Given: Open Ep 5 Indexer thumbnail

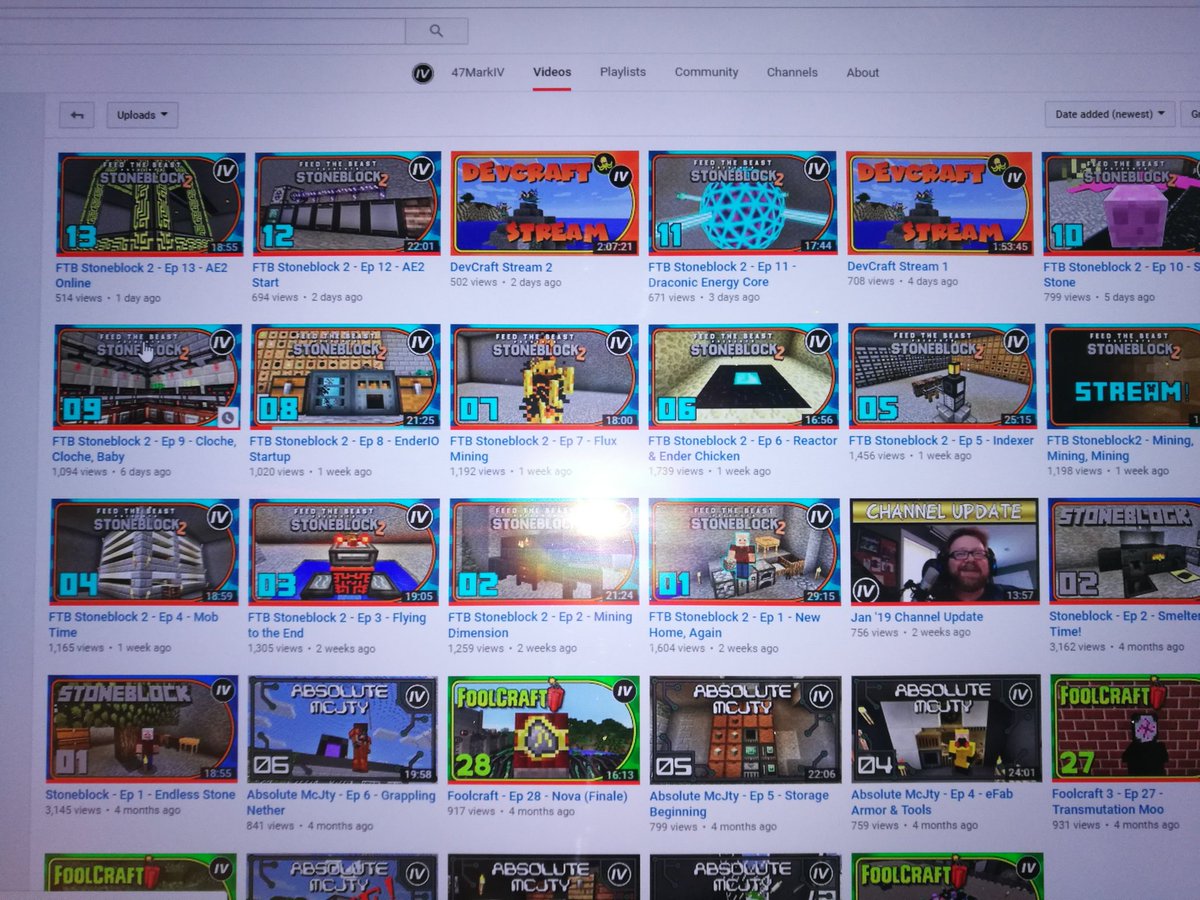Looking at the screenshot, I should tap(942, 376).
